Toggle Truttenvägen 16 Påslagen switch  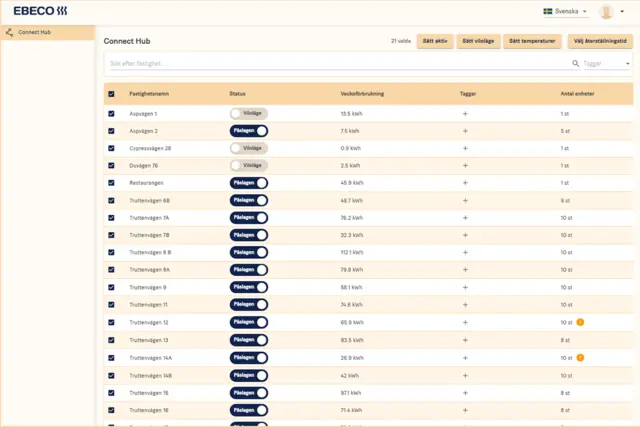[249, 410]
